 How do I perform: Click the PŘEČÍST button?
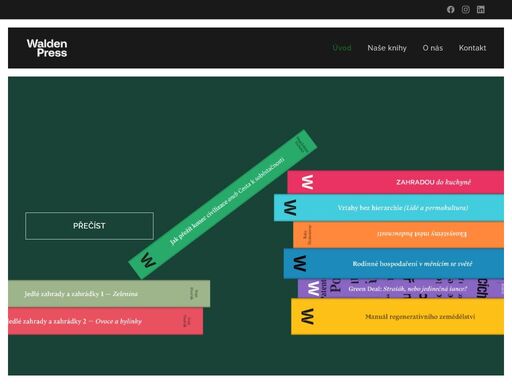point(89,226)
